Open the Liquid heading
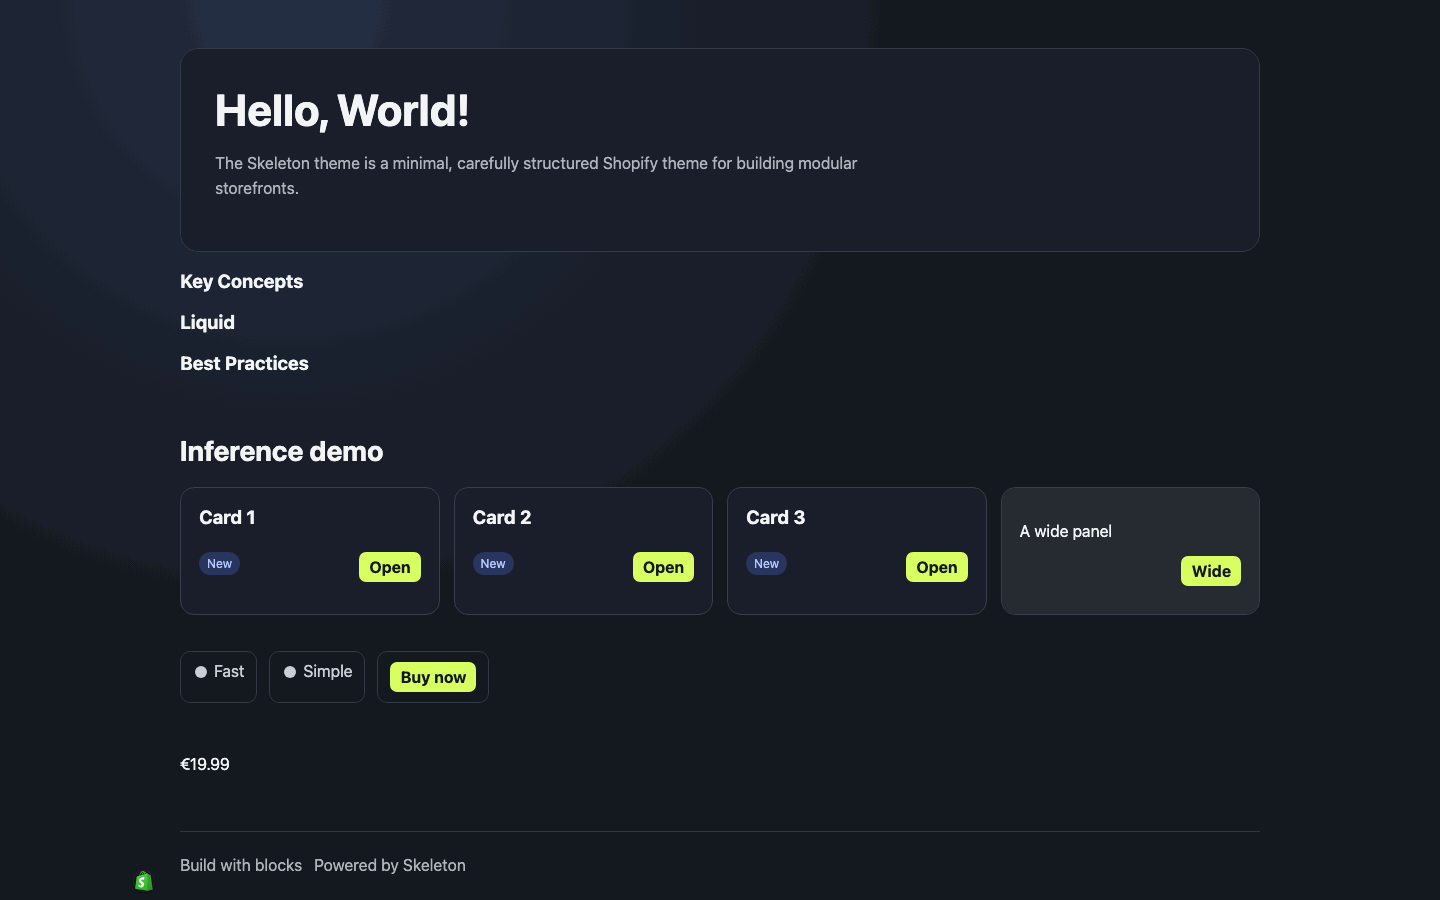This screenshot has height=900, width=1440. coord(207,323)
